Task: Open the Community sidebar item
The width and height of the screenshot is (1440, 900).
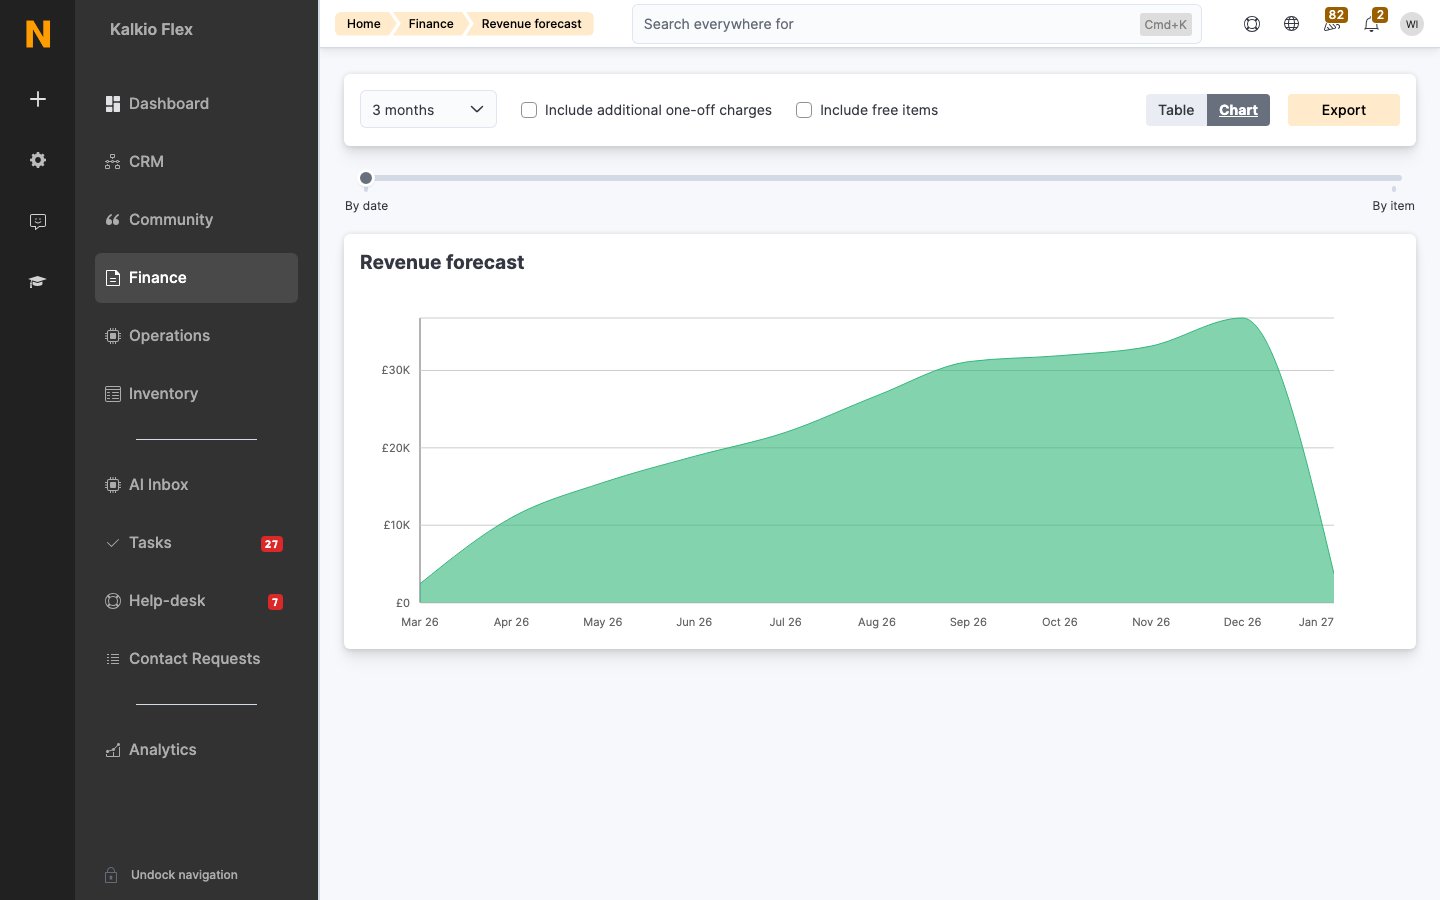Action: [x=196, y=220]
